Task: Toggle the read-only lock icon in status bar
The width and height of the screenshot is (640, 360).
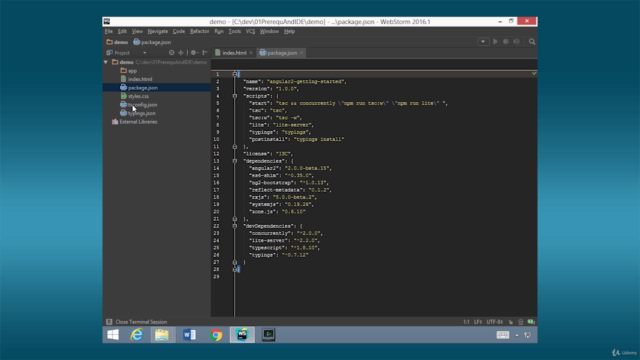Action: point(511,322)
